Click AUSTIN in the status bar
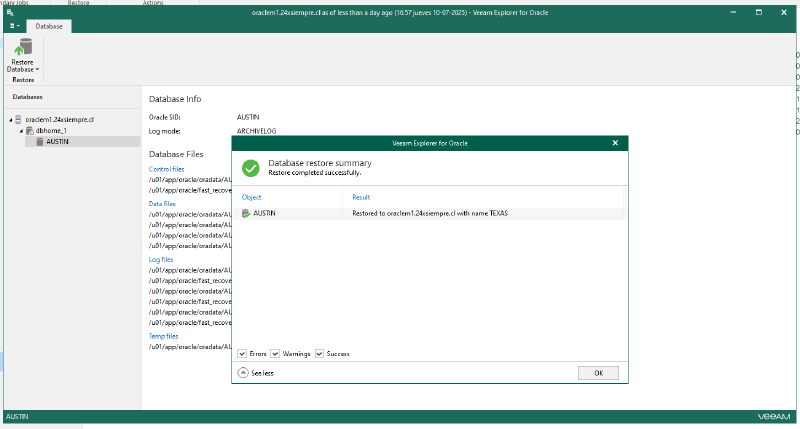This screenshot has height=429, width=800. pos(17,417)
